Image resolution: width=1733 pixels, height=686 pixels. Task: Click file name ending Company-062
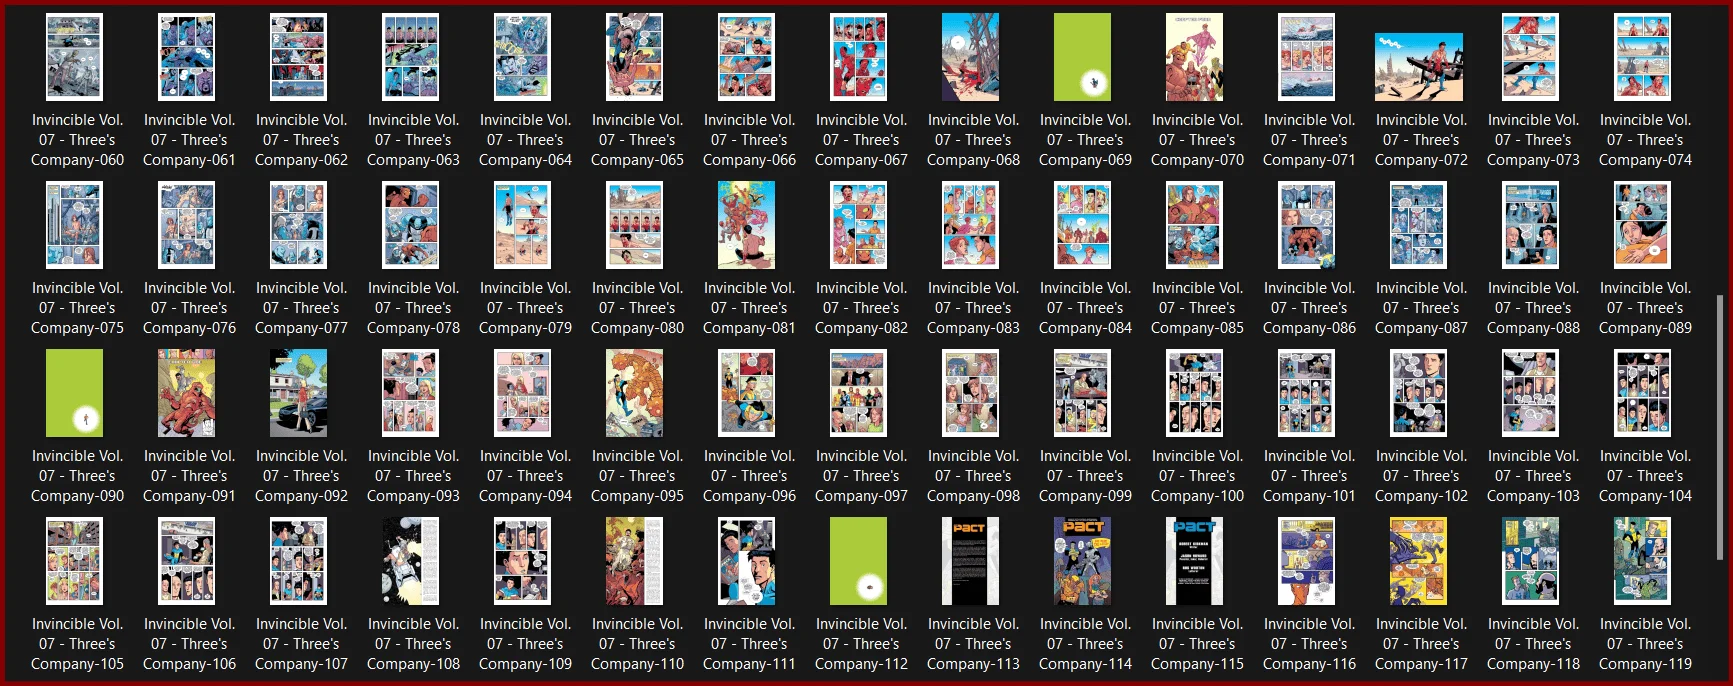[301, 140]
